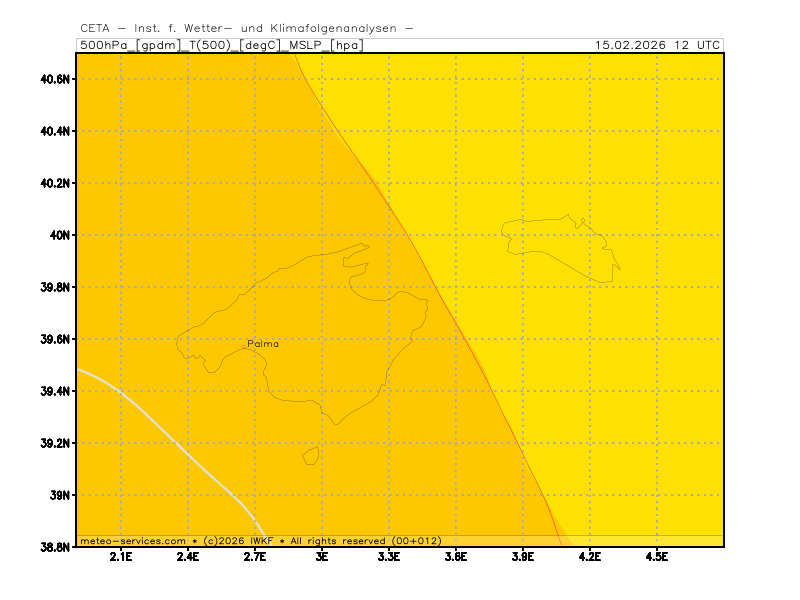
Task: Click the CETA institute title text
Action: (x=246, y=28)
